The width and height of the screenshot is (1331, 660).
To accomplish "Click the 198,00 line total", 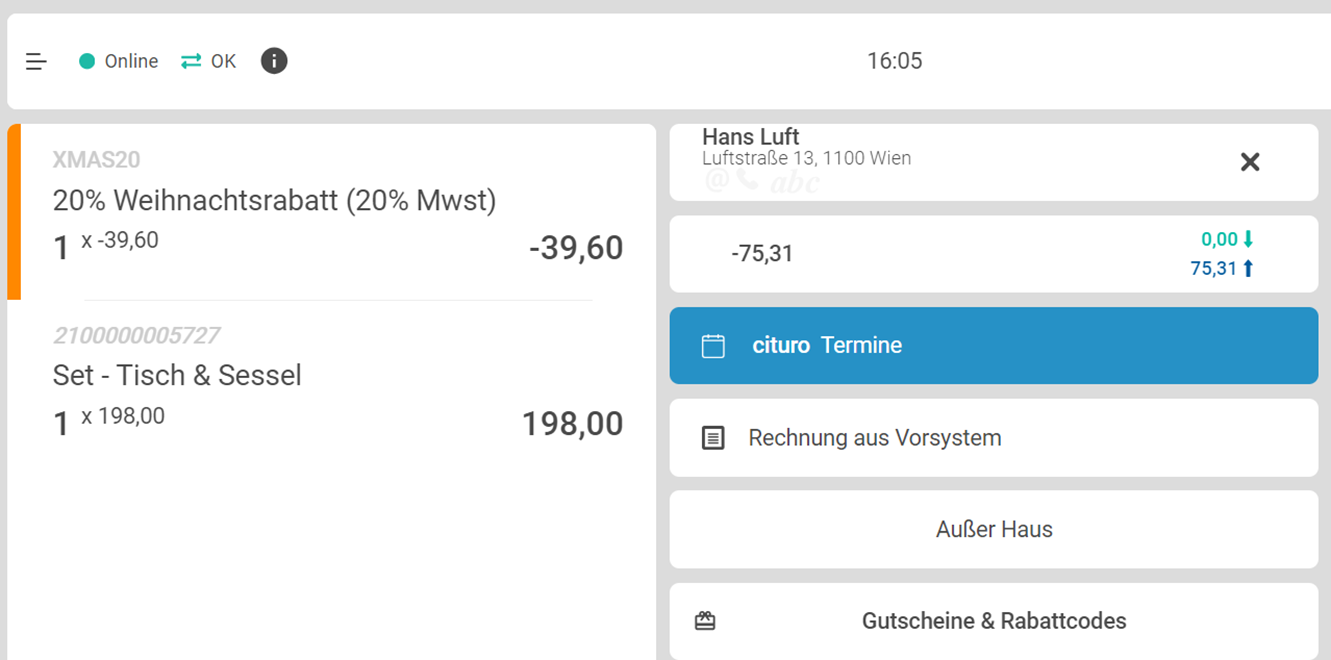I will point(572,424).
